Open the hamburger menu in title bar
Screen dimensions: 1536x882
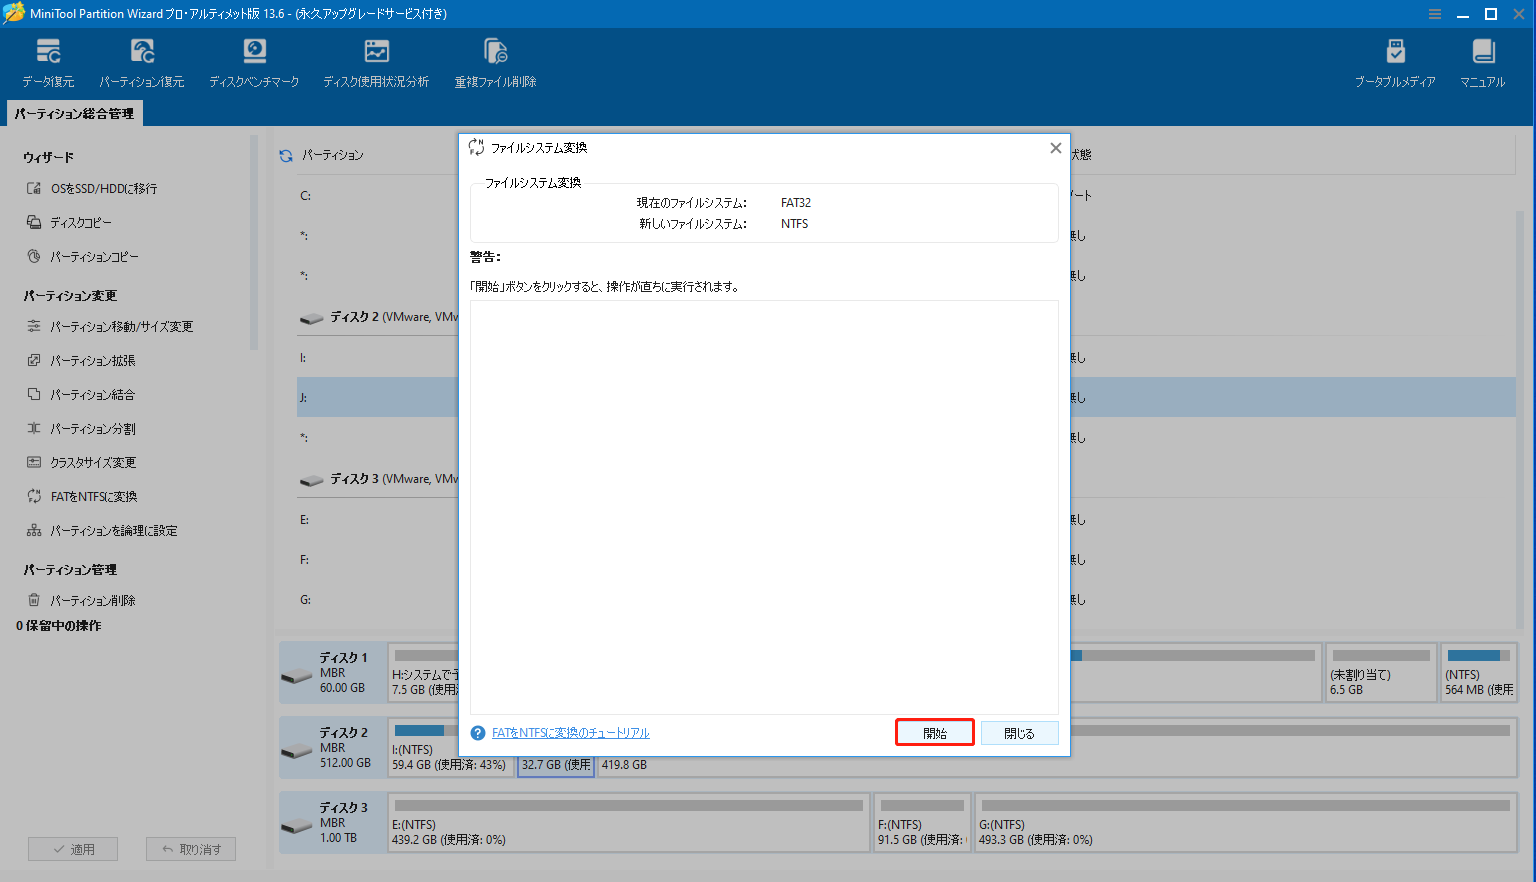click(1435, 14)
